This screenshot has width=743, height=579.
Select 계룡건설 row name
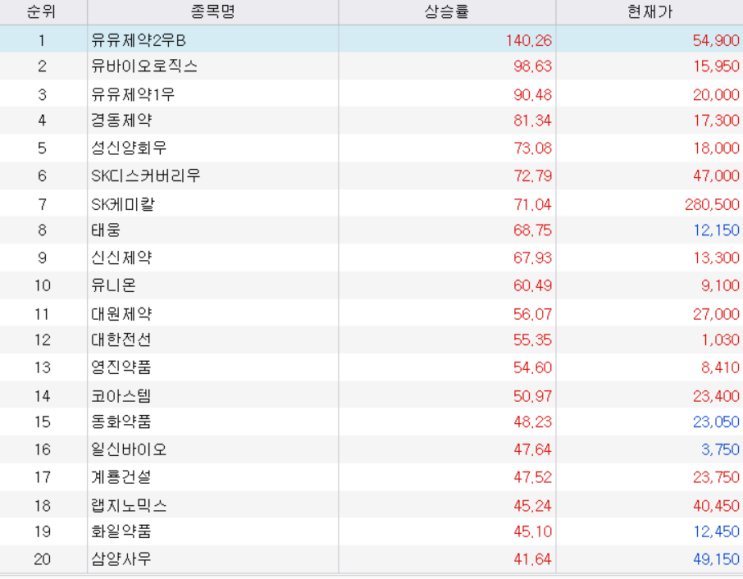121,477
